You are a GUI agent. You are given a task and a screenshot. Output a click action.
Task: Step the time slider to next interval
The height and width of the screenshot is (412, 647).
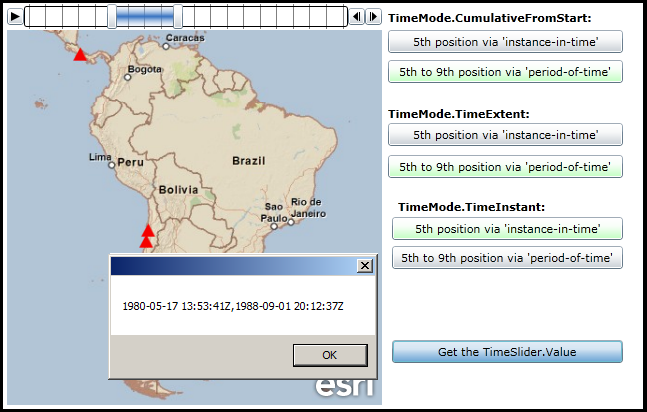(373, 17)
